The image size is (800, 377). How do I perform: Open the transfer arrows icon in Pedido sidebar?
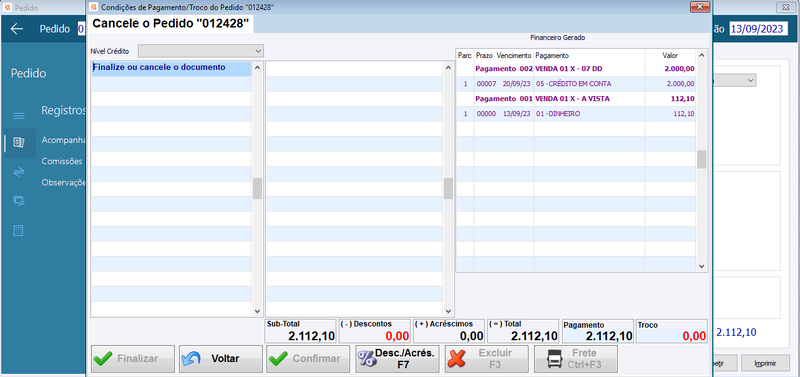tap(19, 172)
